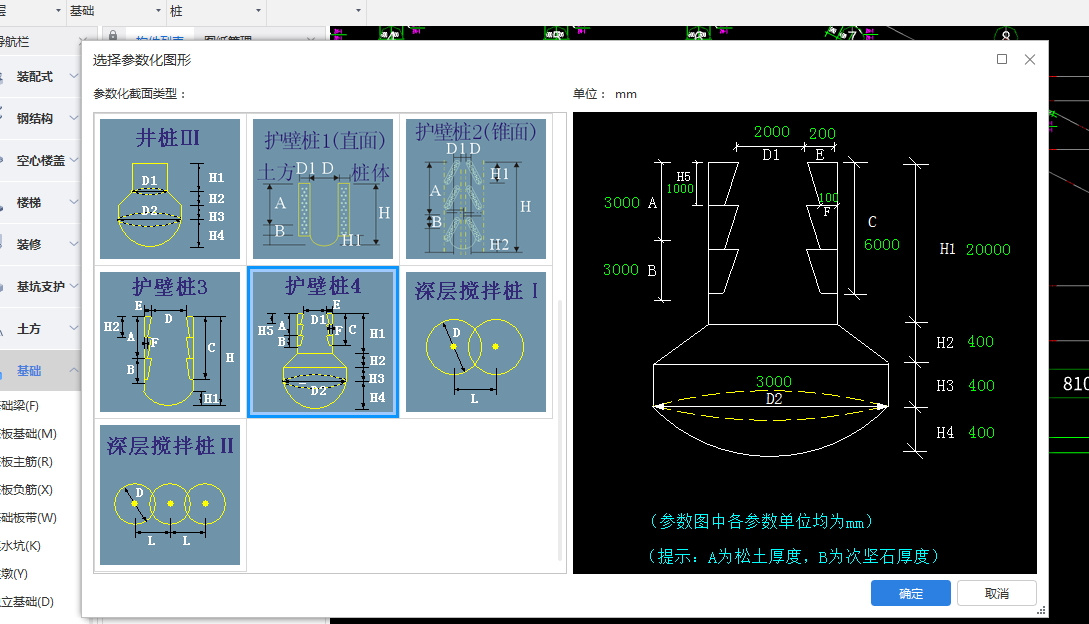Edit the C value 6000
1089x624 pixels.
click(881, 245)
